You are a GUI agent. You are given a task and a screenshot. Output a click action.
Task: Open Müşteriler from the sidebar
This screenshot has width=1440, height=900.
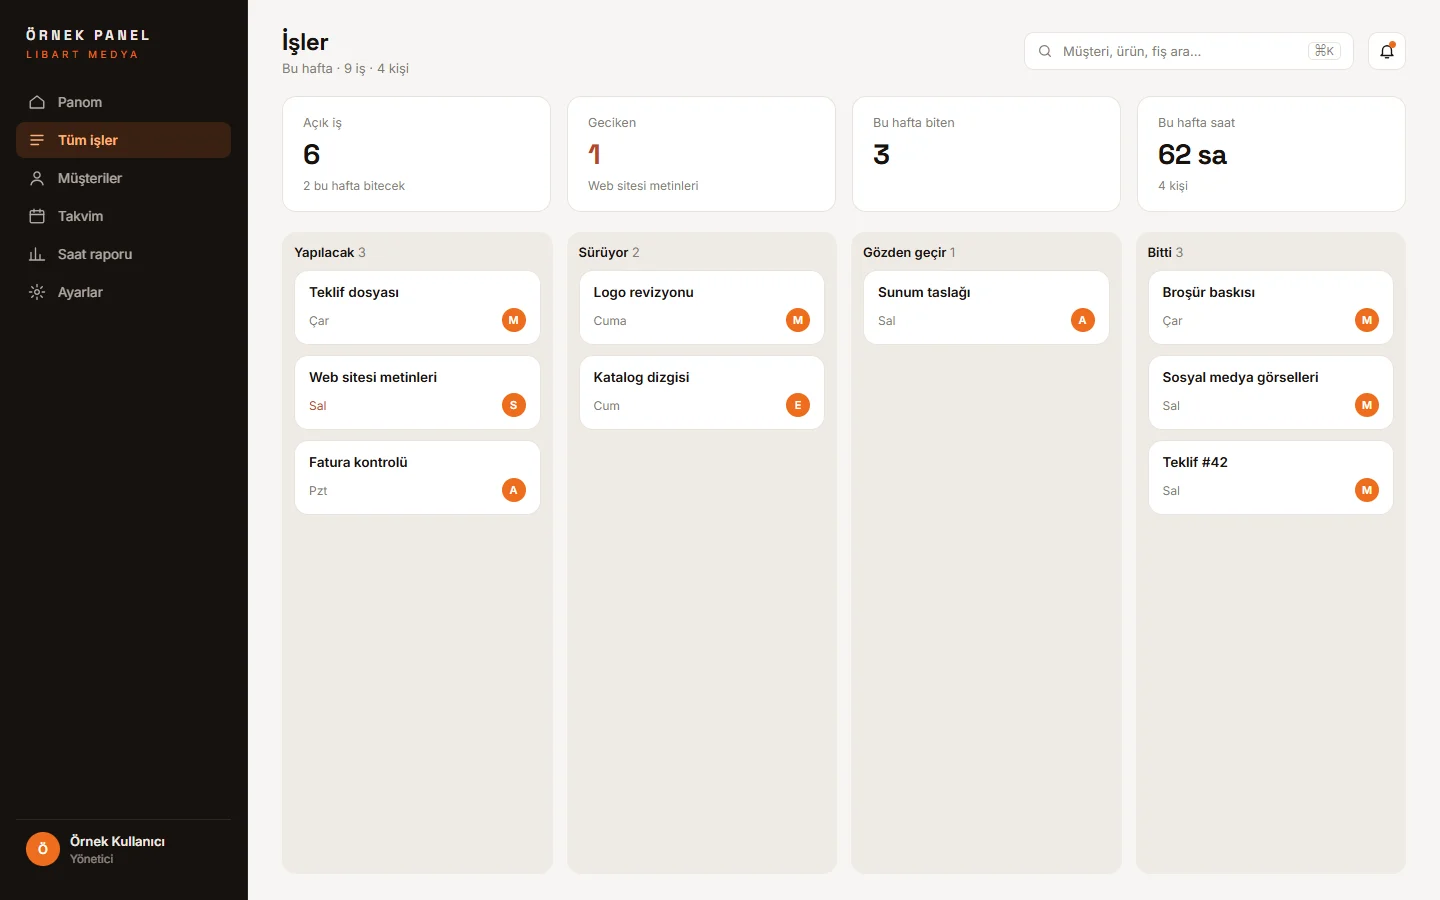(123, 178)
